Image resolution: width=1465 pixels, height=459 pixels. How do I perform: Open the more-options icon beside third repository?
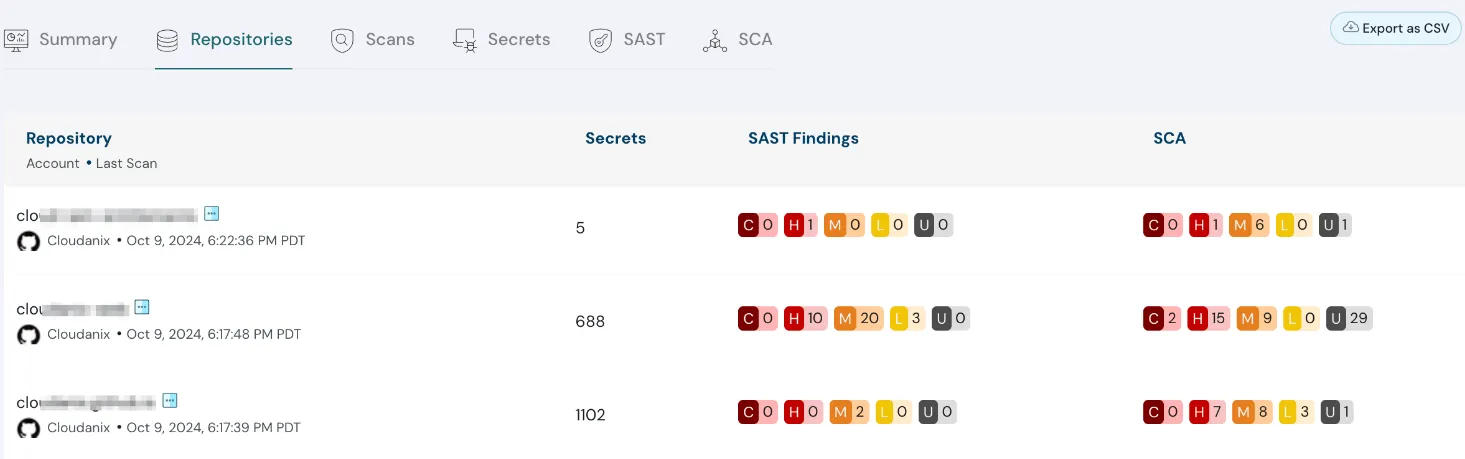pos(170,401)
